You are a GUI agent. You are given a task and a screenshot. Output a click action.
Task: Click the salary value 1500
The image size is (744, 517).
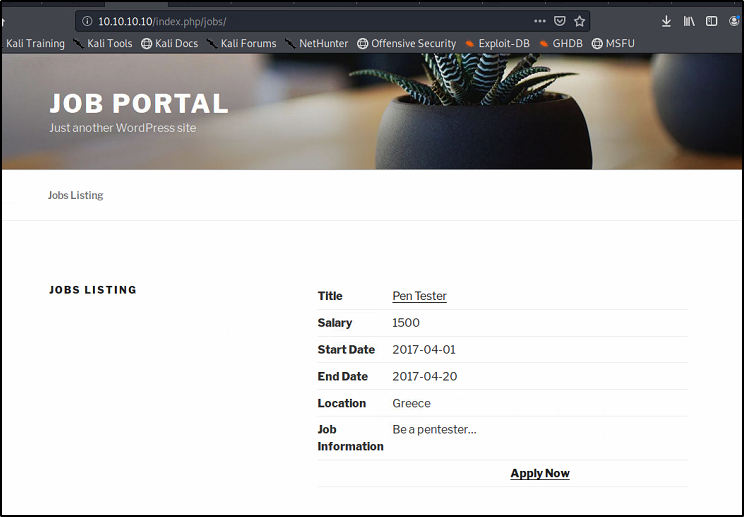click(x=406, y=323)
